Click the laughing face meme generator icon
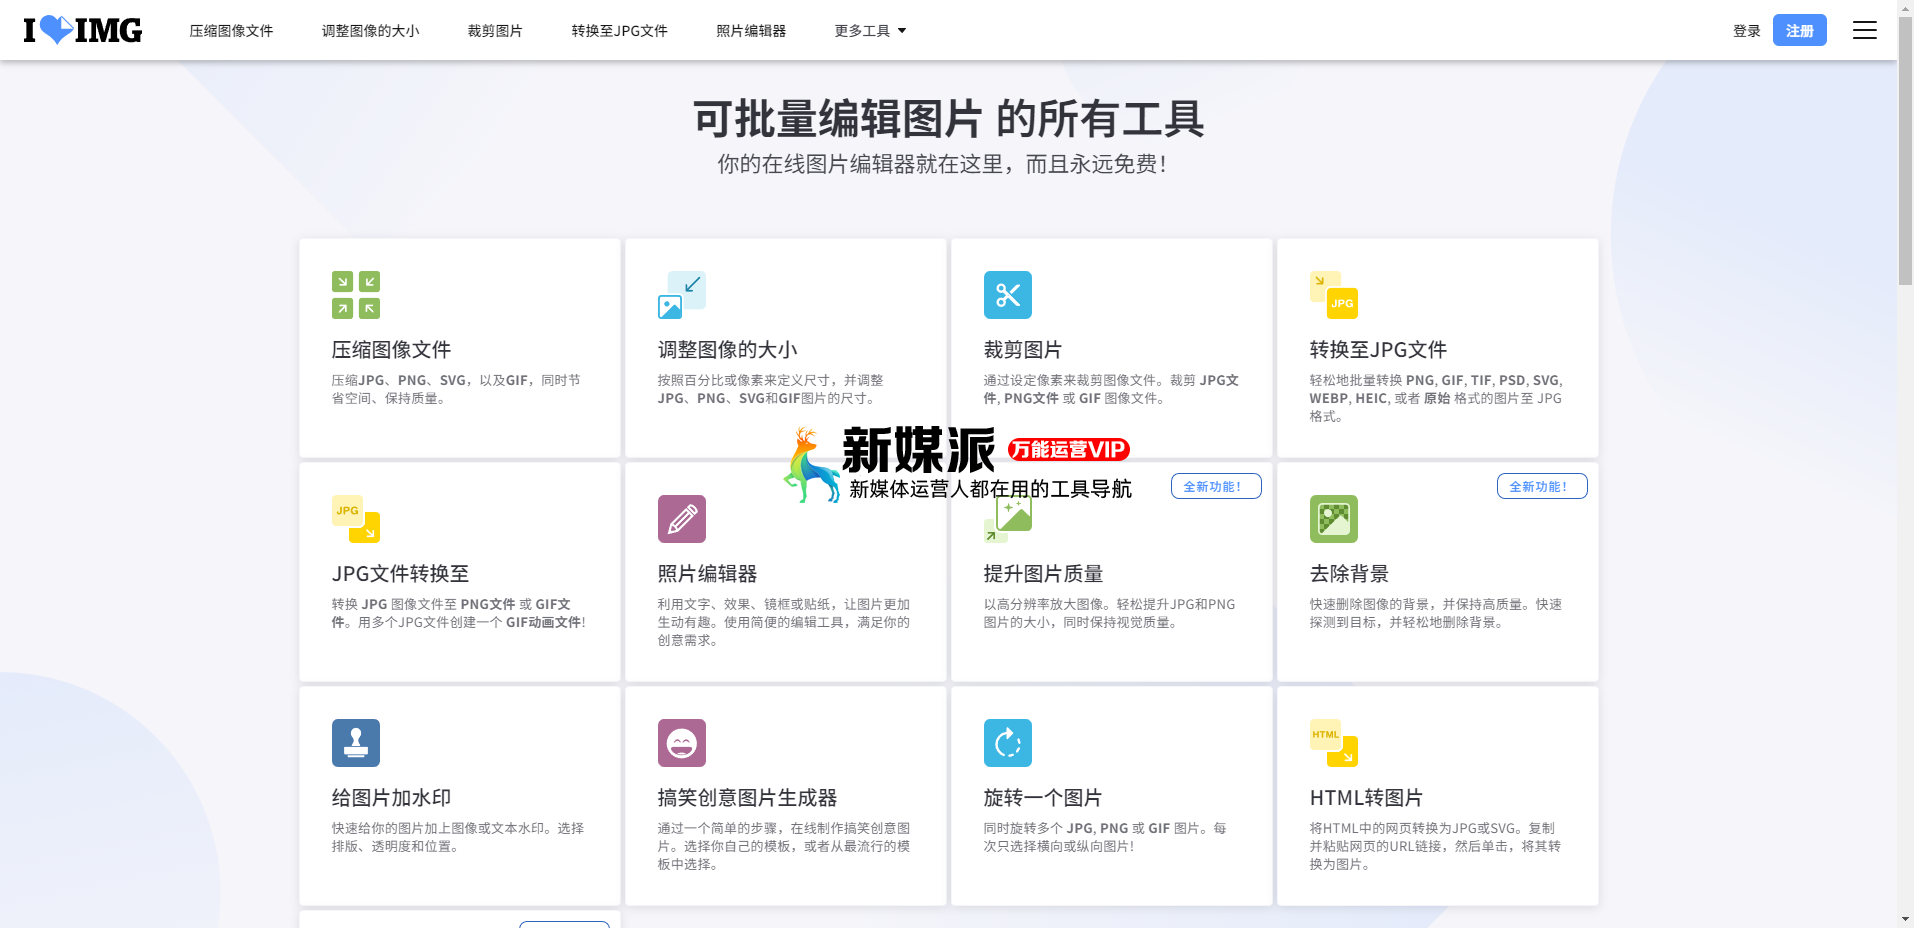Screen dimensions: 1914x928 coord(682,743)
